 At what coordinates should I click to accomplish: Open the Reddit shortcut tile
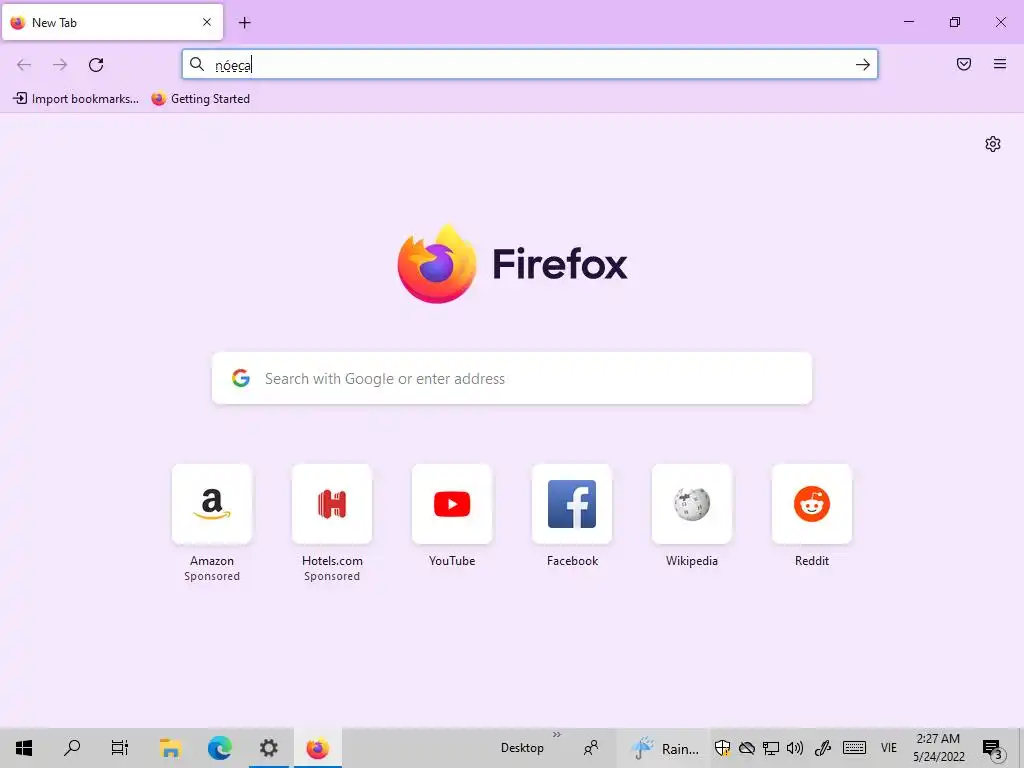click(x=812, y=504)
